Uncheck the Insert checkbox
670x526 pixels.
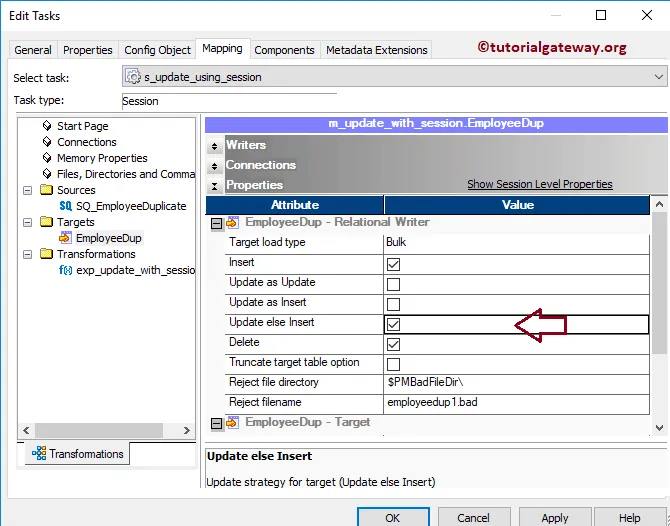[393, 264]
